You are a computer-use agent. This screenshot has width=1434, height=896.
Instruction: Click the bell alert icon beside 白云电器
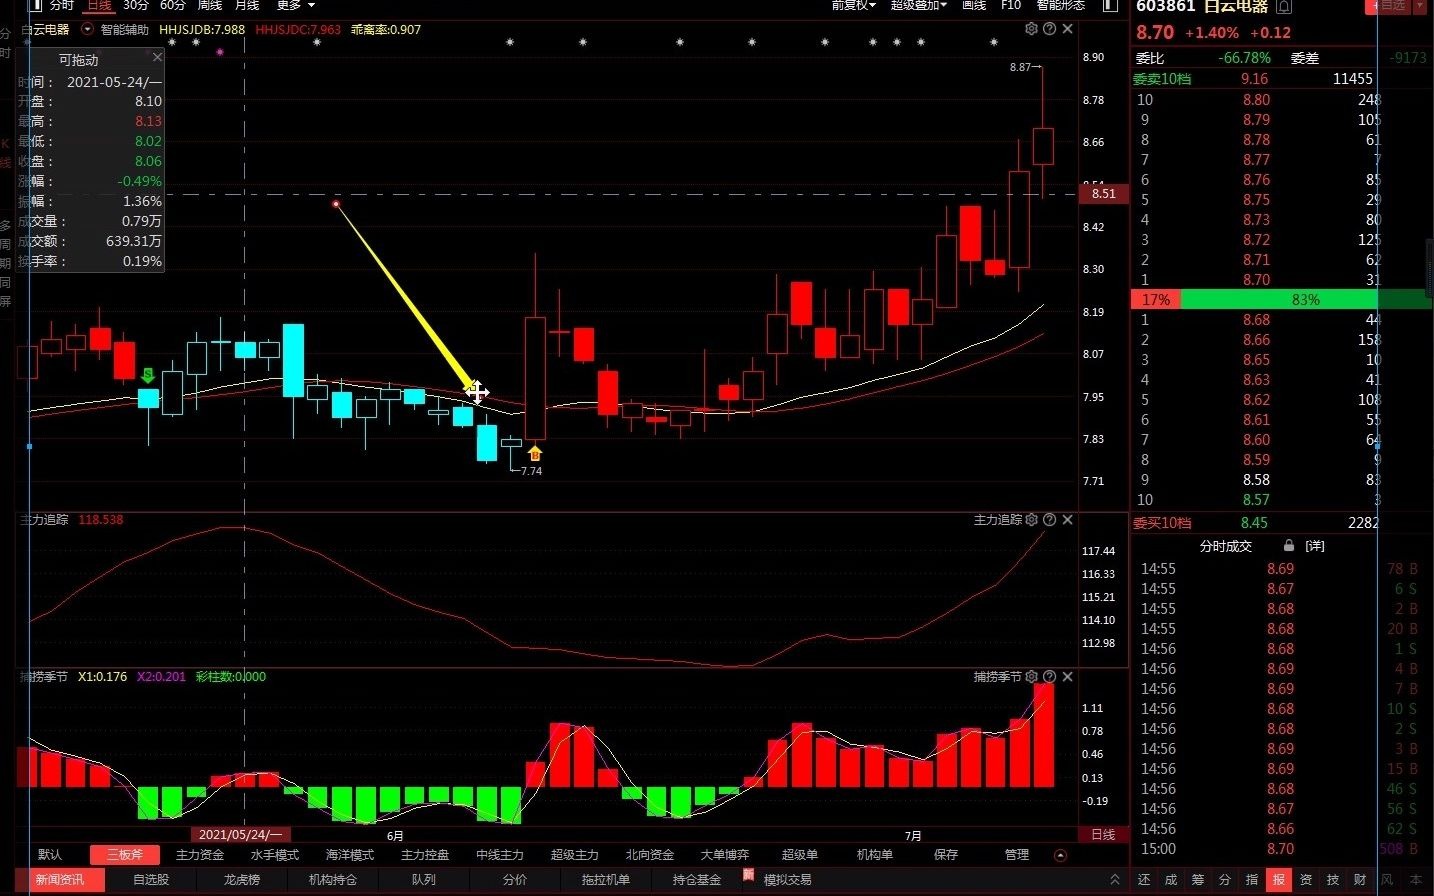tap(1284, 7)
